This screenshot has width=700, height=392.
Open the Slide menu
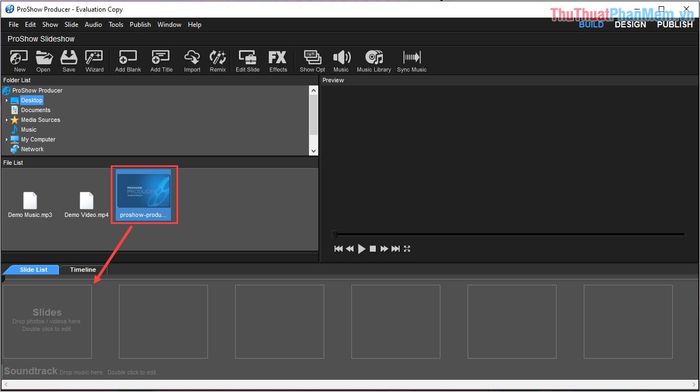click(x=71, y=25)
